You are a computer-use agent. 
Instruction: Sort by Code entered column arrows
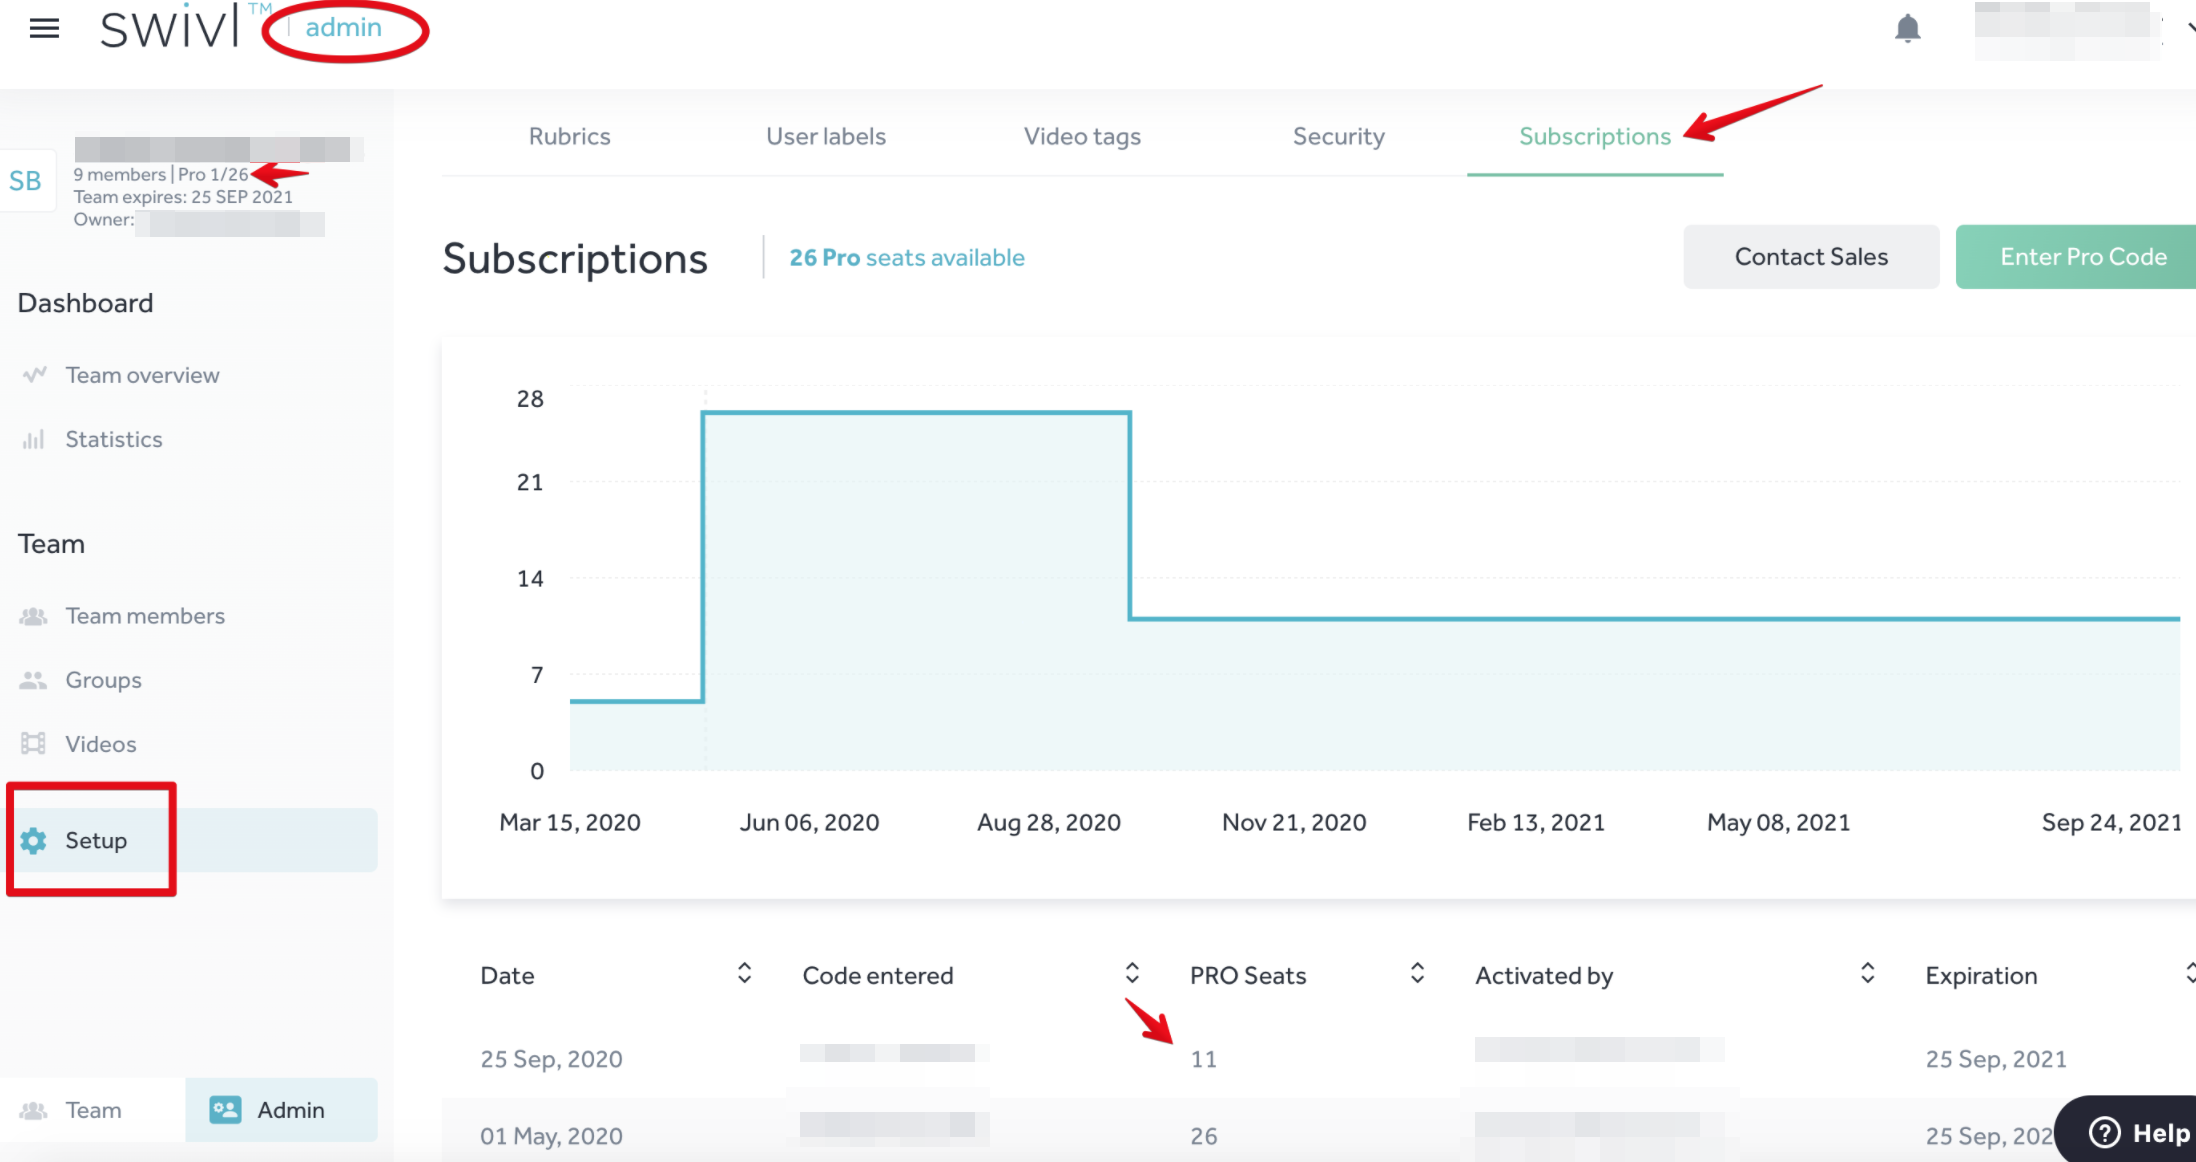point(1132,974)
